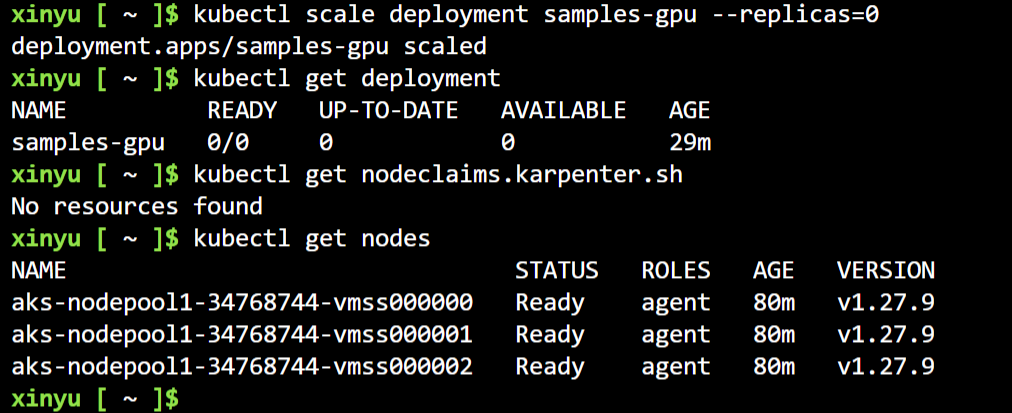Click the samples-gpu name in the deployment row
This screenshot has height=413, width=1012.
(88, 142)
